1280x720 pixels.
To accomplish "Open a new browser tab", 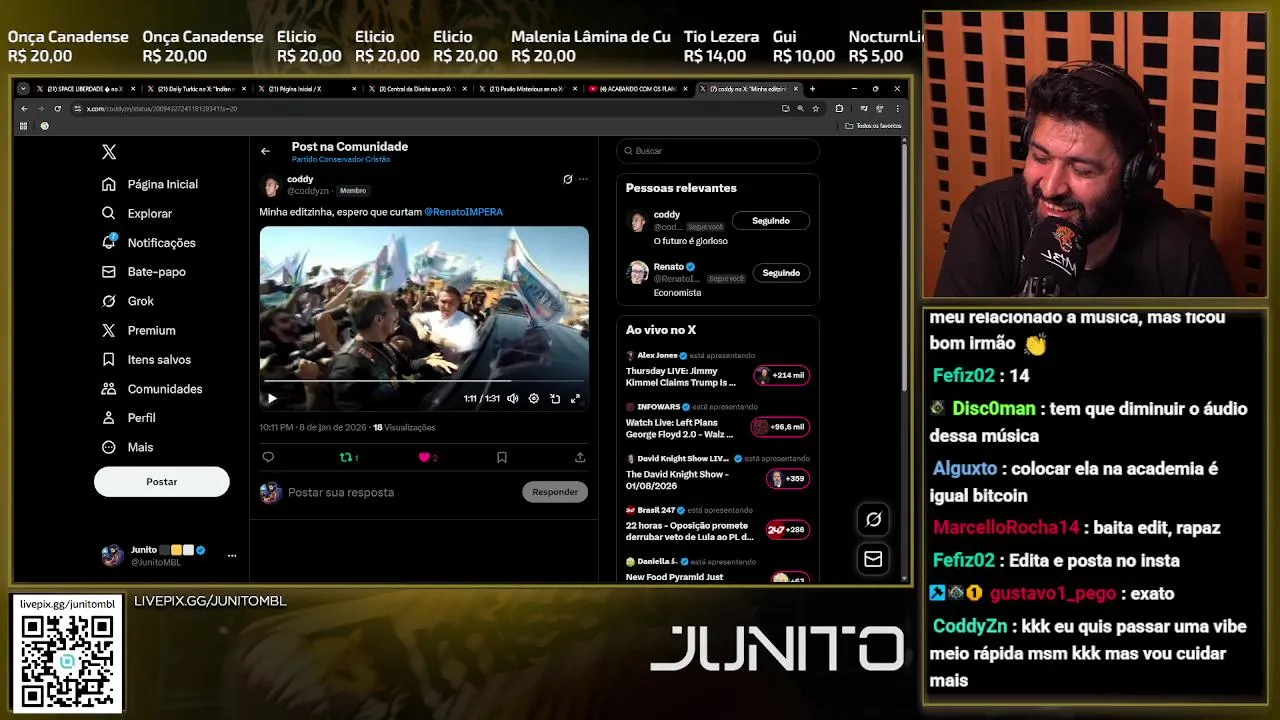I will pos(812,89).
